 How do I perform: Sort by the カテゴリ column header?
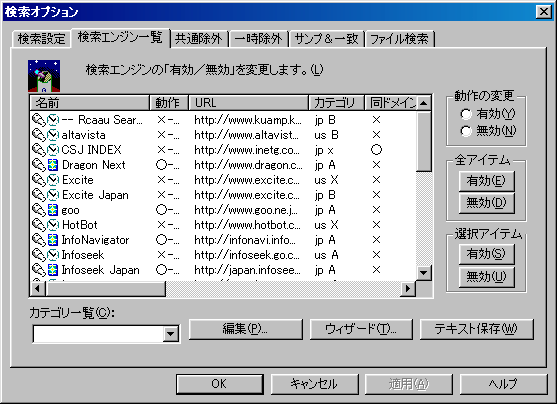coord(336,103)
